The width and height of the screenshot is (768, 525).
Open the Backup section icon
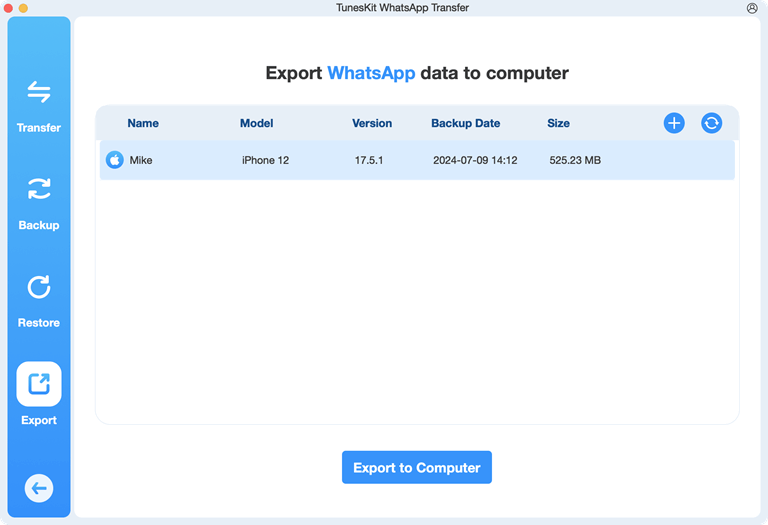pyautogui.click(x=39, y=189)
